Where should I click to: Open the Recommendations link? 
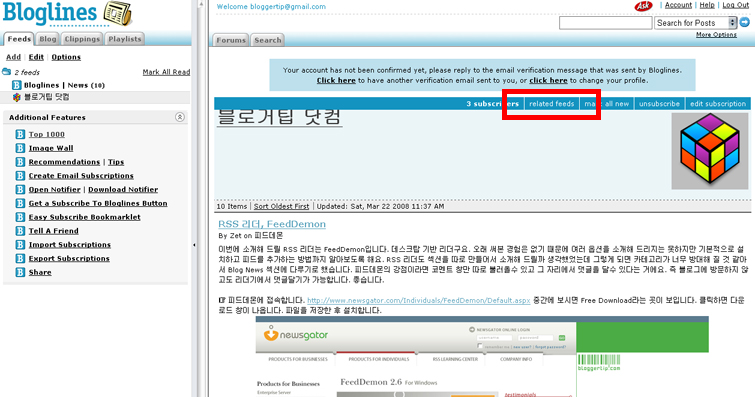(x=64, y=162)
